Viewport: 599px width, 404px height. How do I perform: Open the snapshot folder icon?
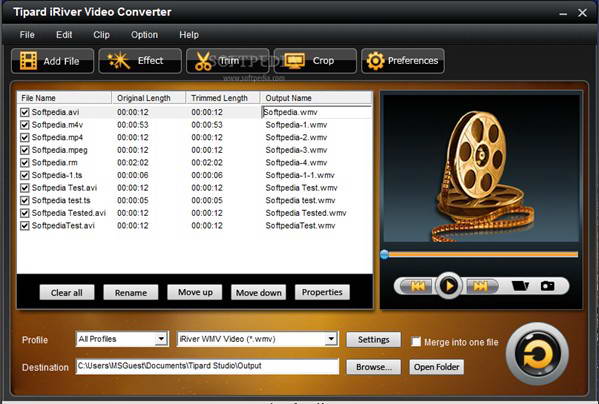click(x=520, y=286)
